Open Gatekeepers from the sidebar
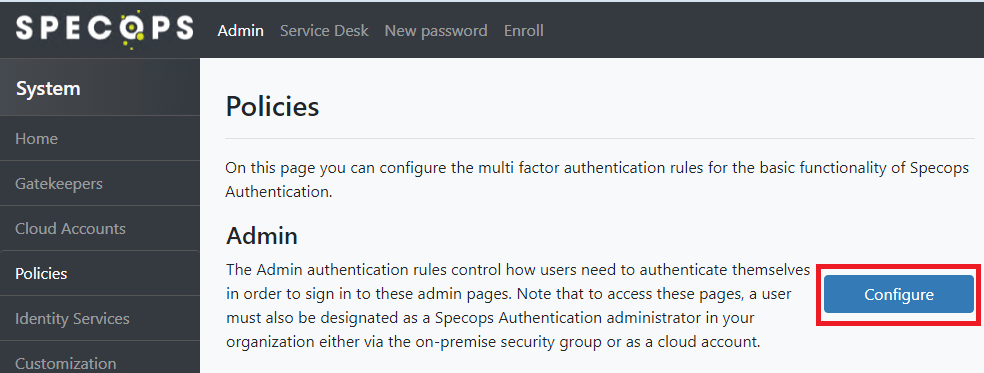Screen dimensions: 984x373 click(x=100, y=183)
